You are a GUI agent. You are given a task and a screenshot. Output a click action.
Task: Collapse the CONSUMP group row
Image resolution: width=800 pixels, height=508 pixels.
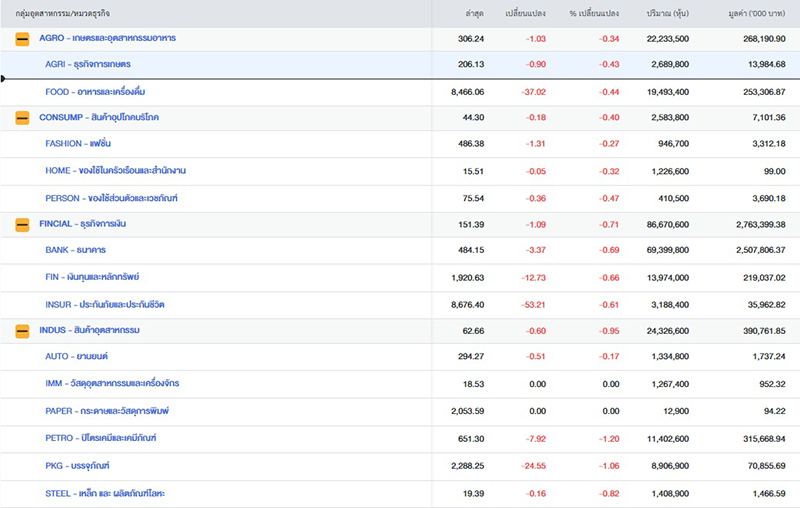pyautogui.click(x=22, y=118)
